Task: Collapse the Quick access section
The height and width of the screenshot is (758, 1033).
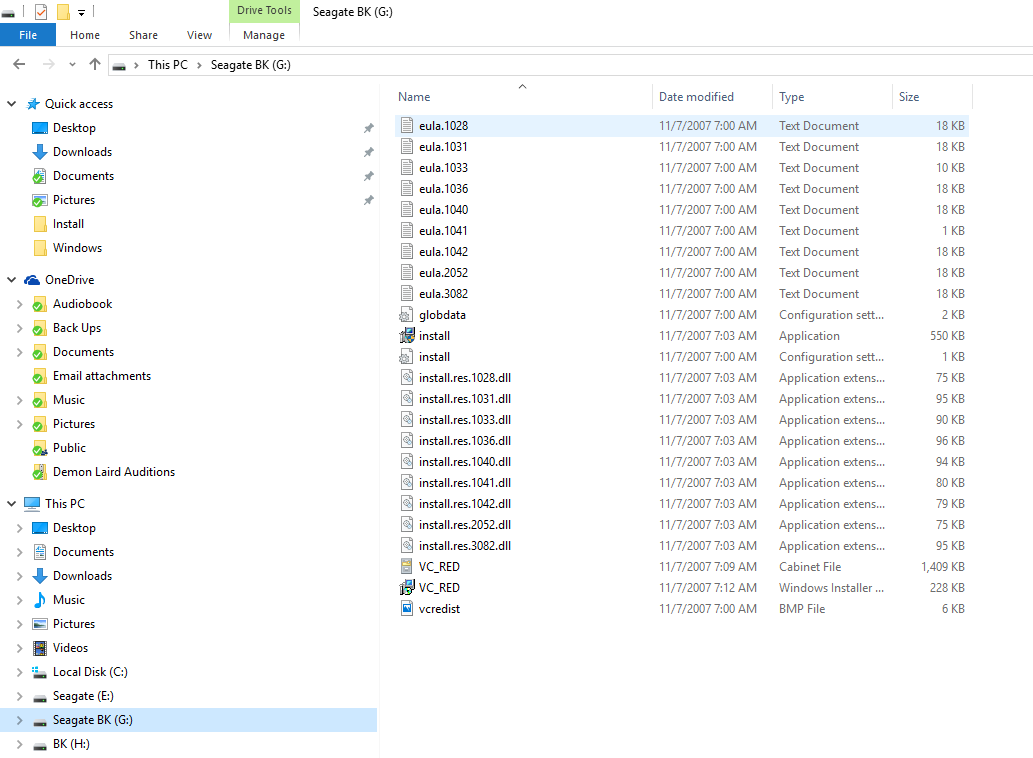Action: tap(11, 104)
